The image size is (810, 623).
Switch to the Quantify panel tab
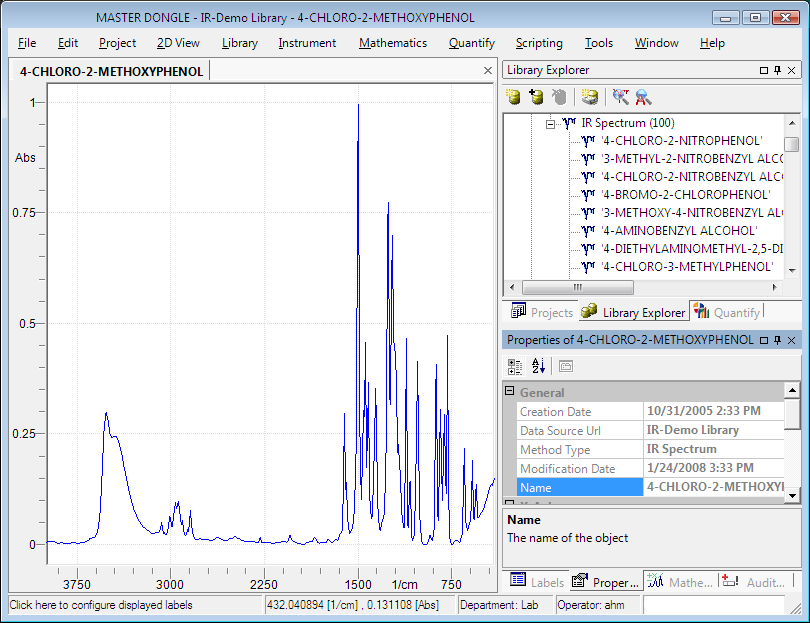[x=726, y=313]
